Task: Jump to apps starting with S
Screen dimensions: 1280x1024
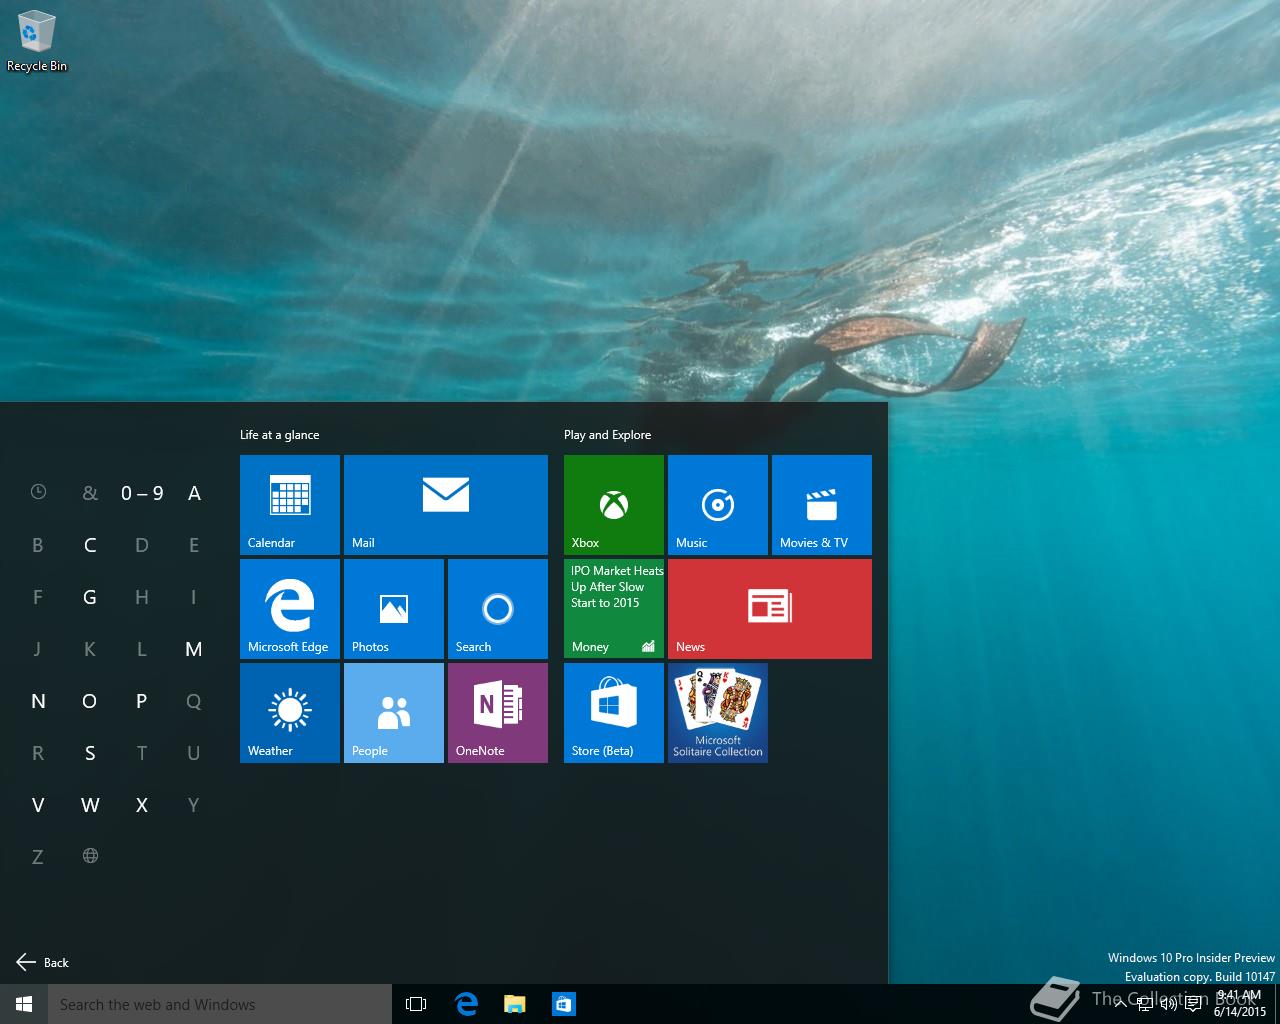Action: tap(90, 752)
